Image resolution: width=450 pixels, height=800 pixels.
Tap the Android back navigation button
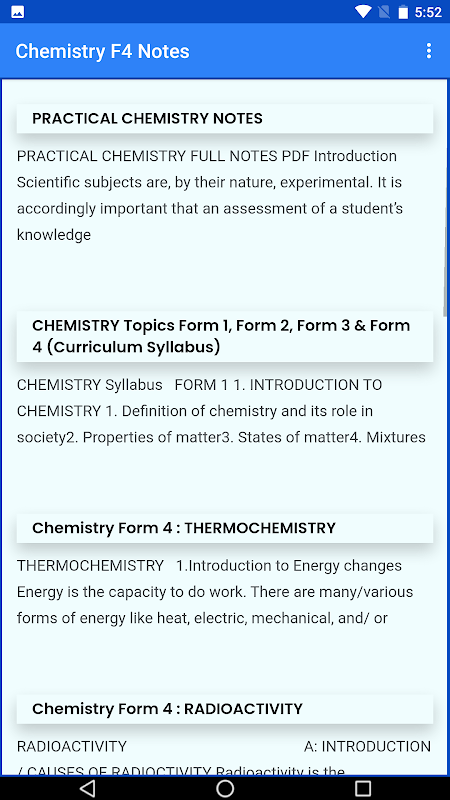(x=87, y=788)
